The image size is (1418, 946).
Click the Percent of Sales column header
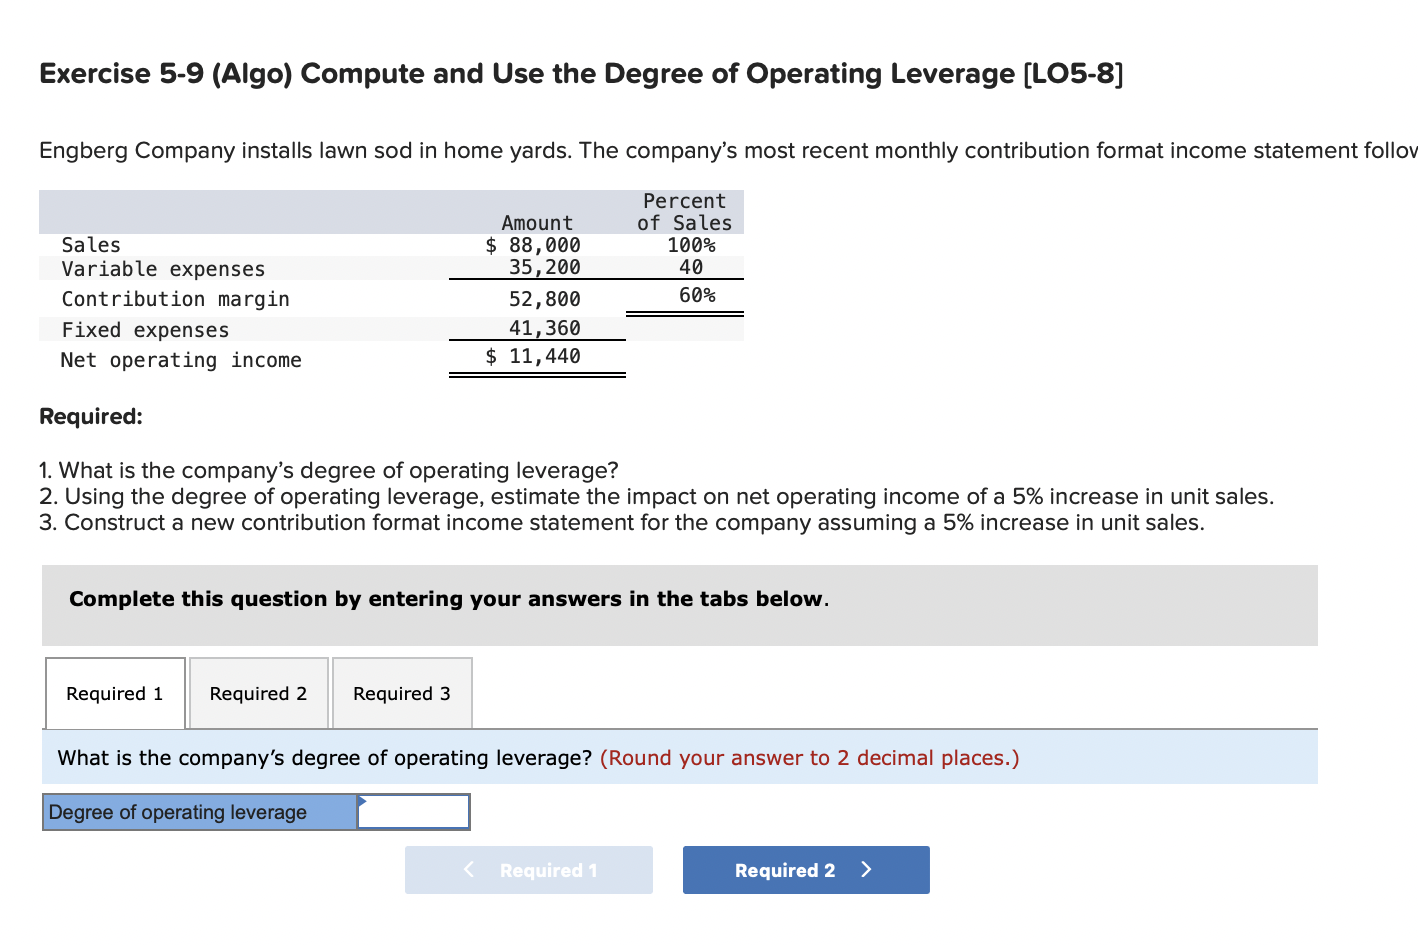tap(683, 212)
